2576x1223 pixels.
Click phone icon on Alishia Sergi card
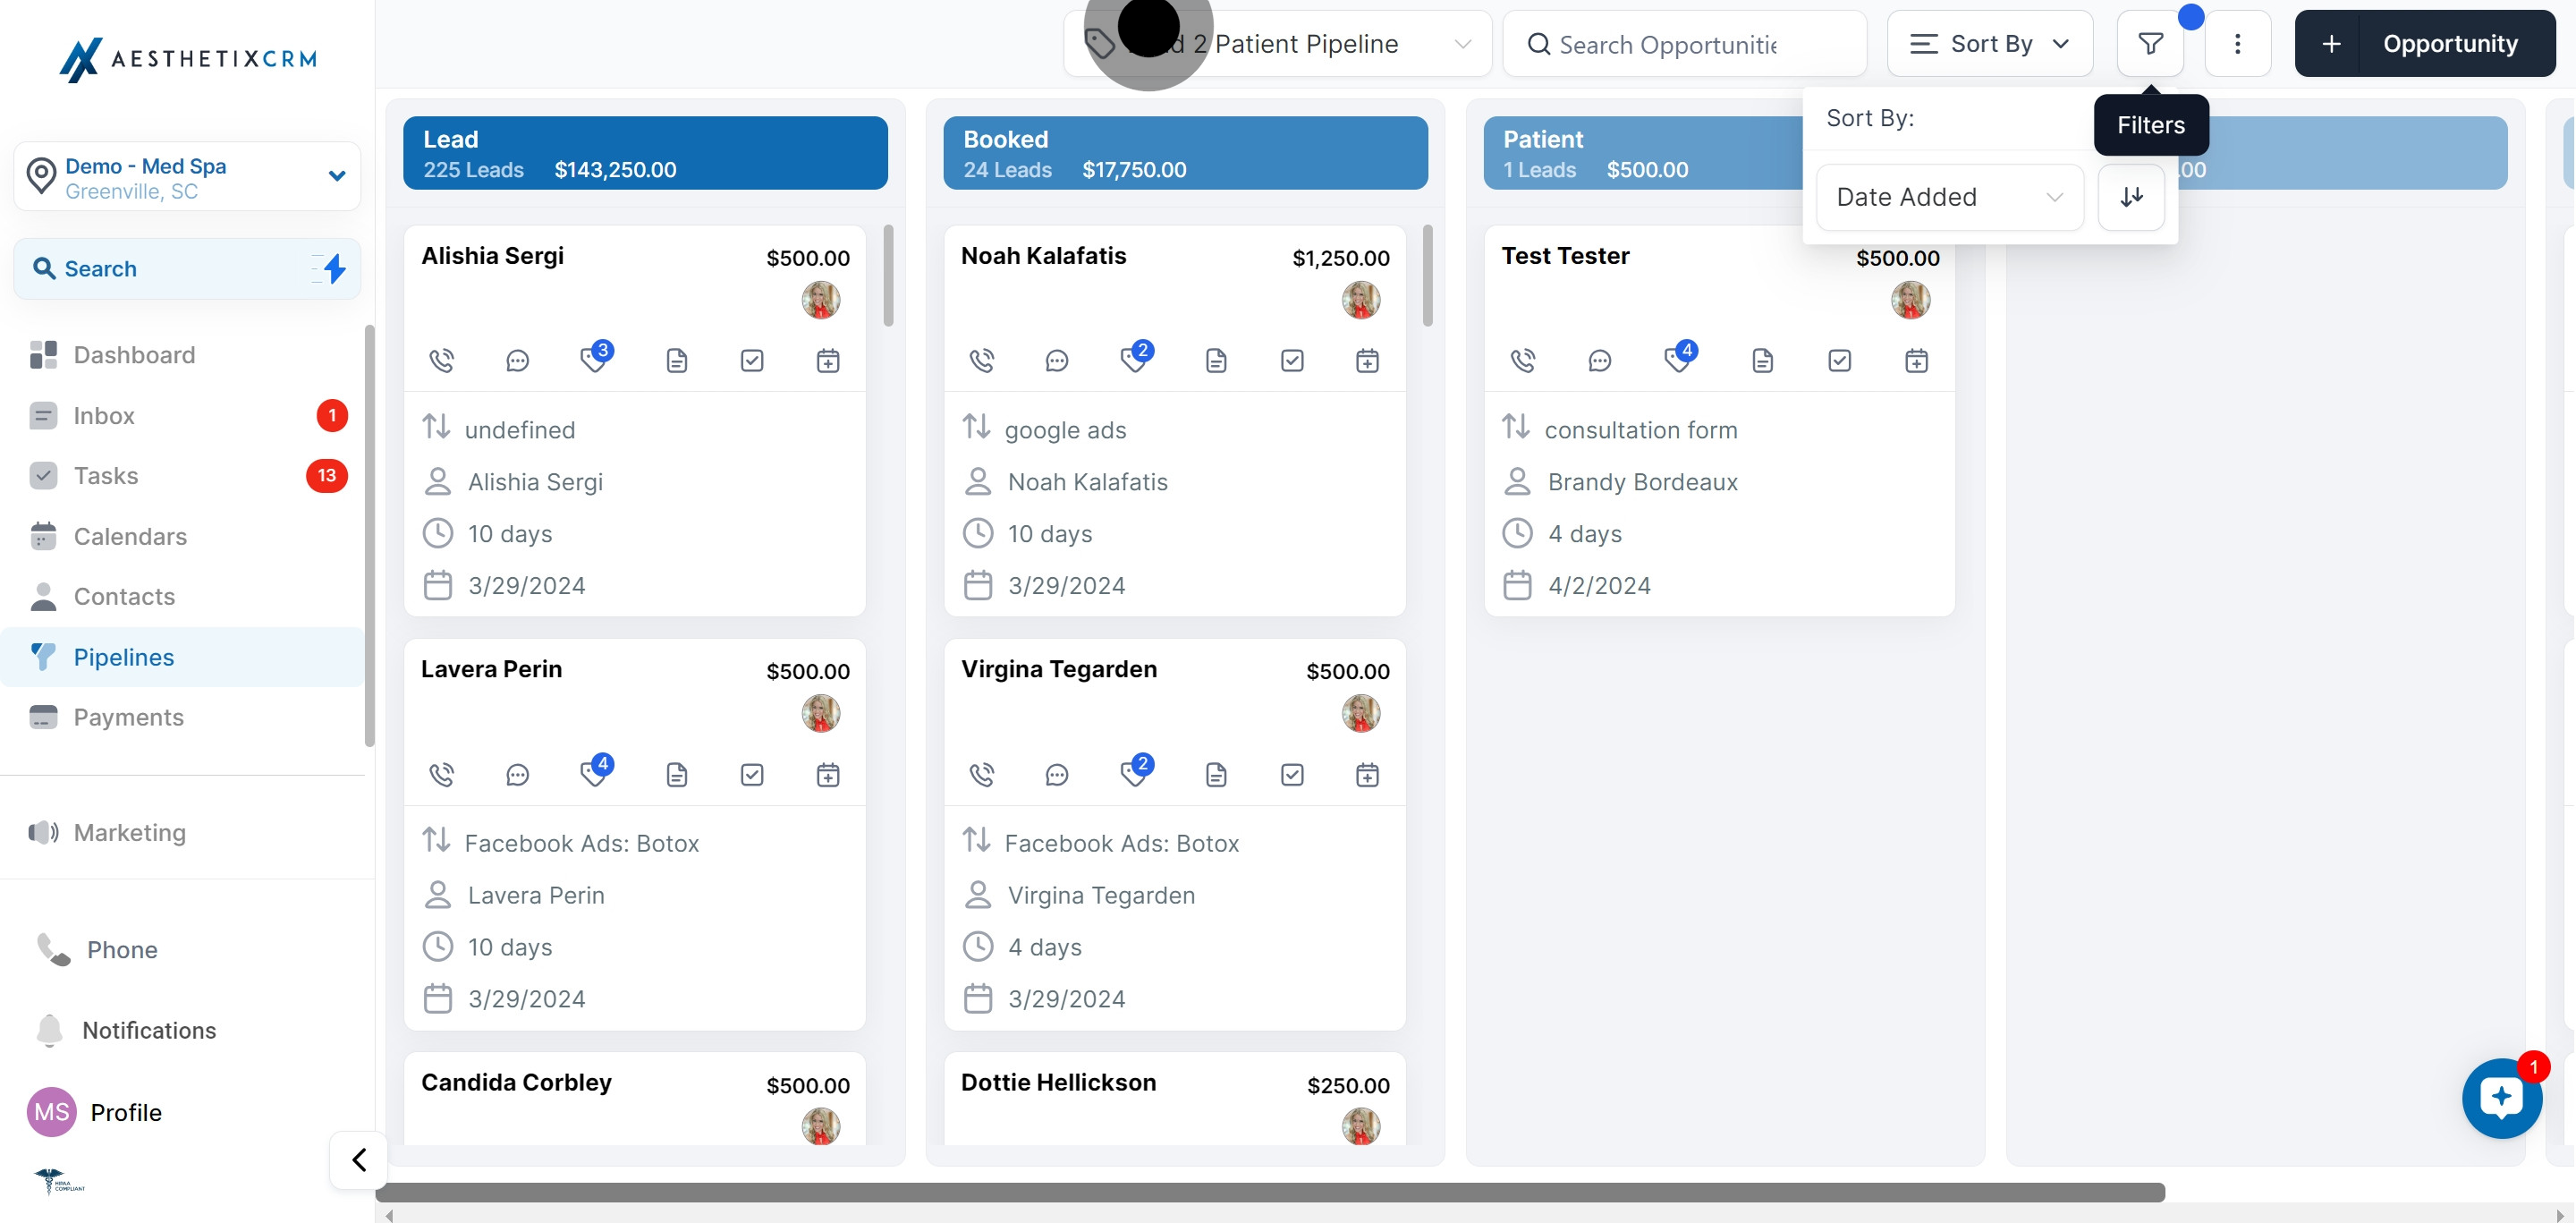click(x=441, y=360)
